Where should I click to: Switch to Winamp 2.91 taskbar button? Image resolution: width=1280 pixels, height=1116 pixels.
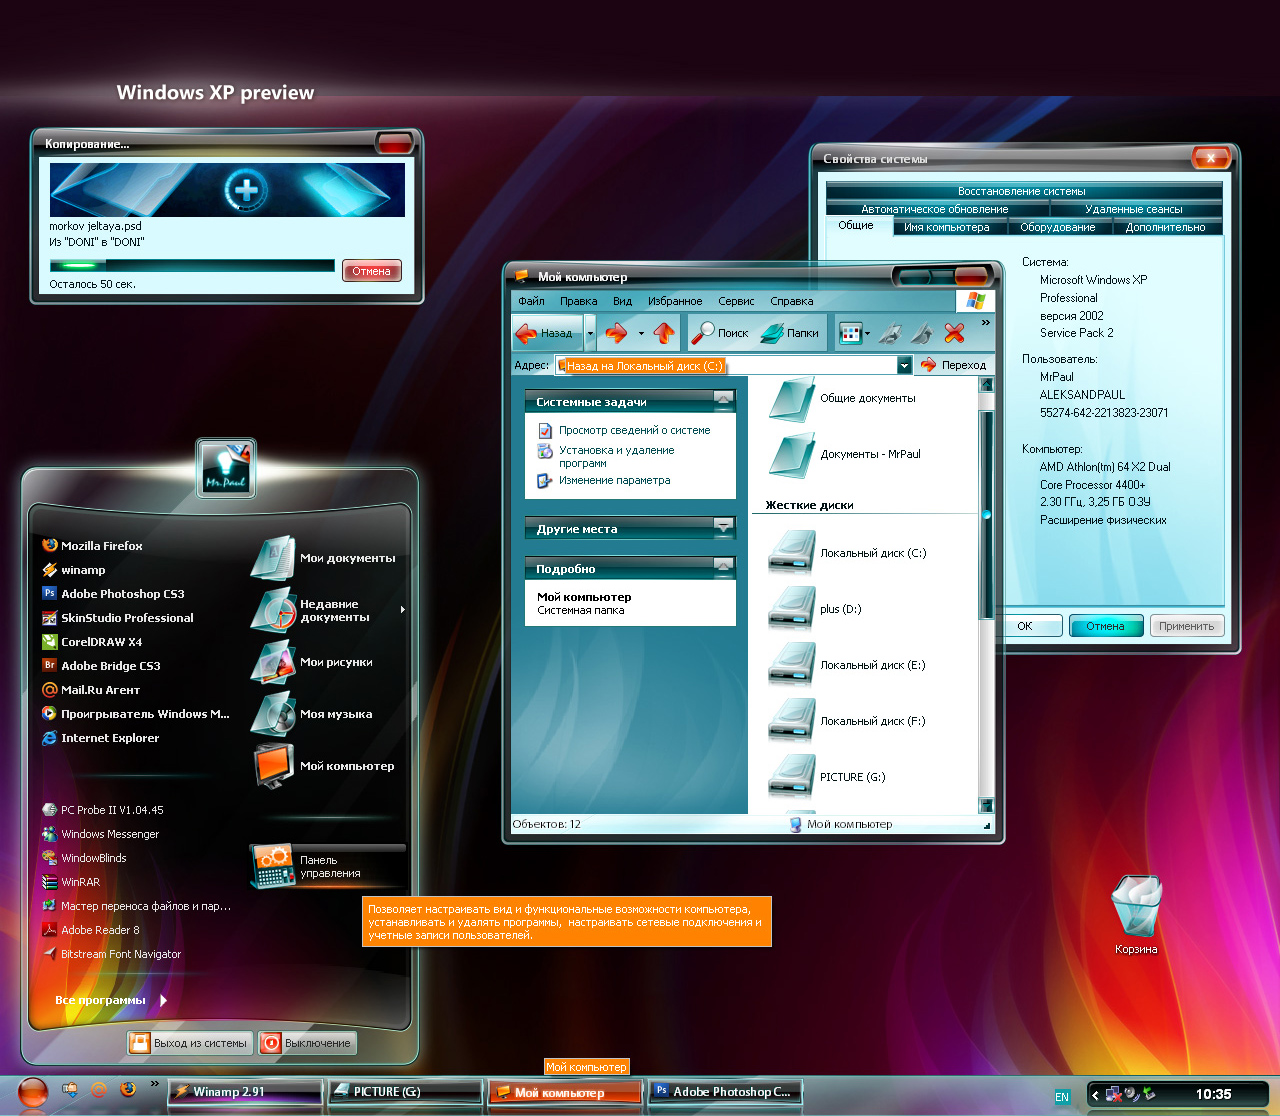pyautogui.click(x=245, y=1092)
